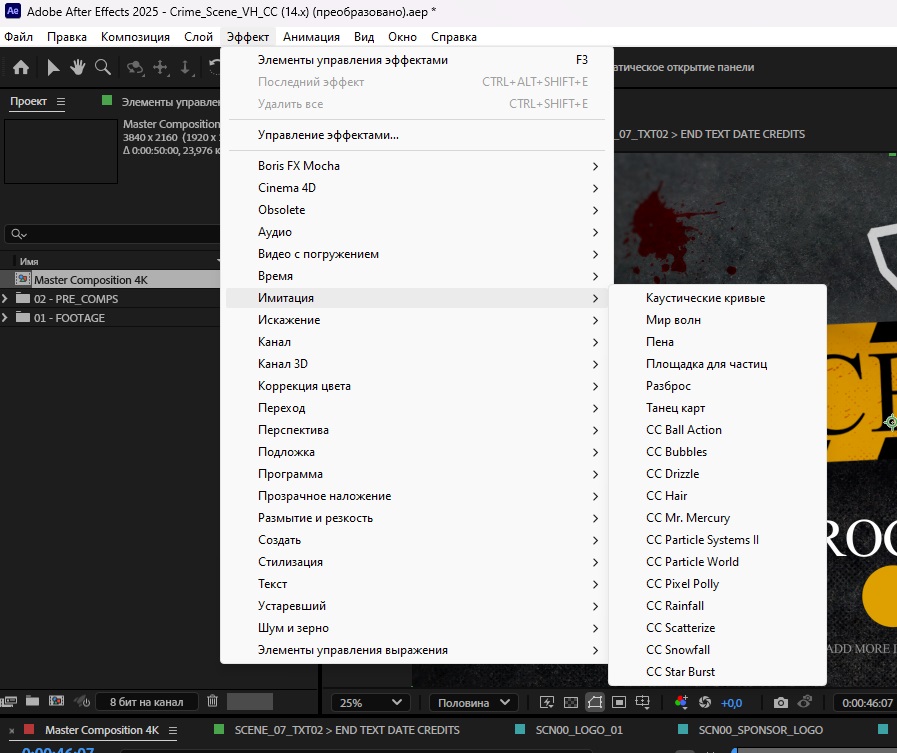Create new folder in Project panel
Screen dimensions: 897x753
(33, 702)
